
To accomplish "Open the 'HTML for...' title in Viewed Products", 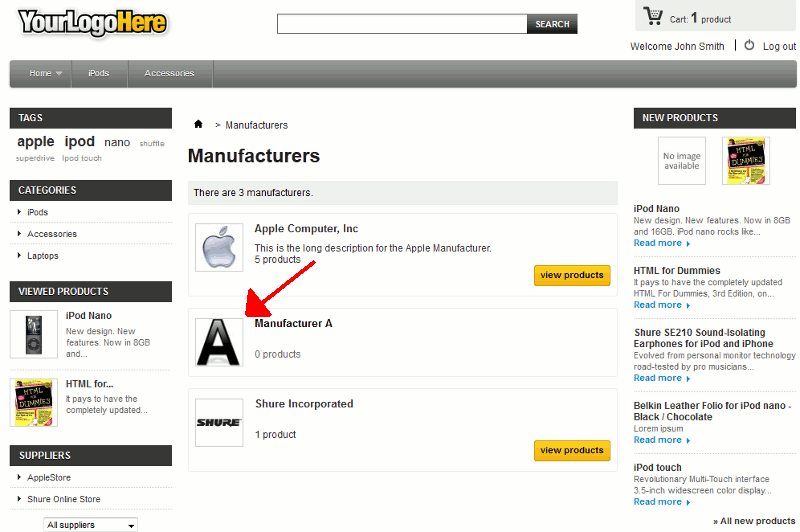I will coord(90,384).
